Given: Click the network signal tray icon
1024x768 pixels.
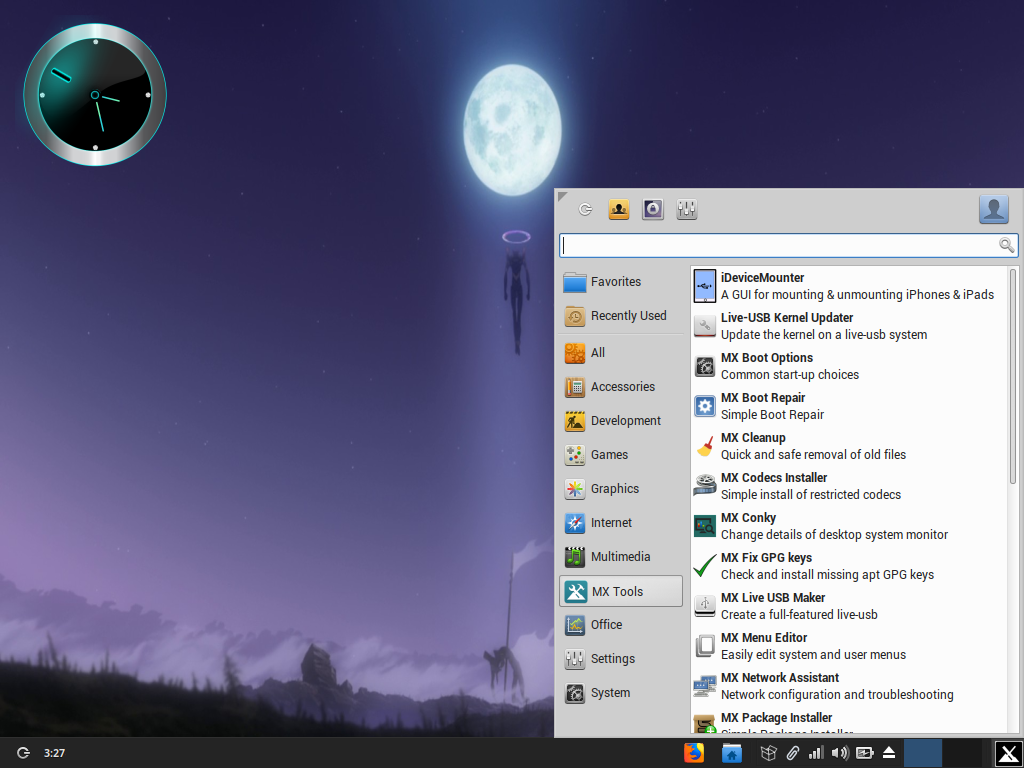Looking at the screenshot, I should (816, 753).
